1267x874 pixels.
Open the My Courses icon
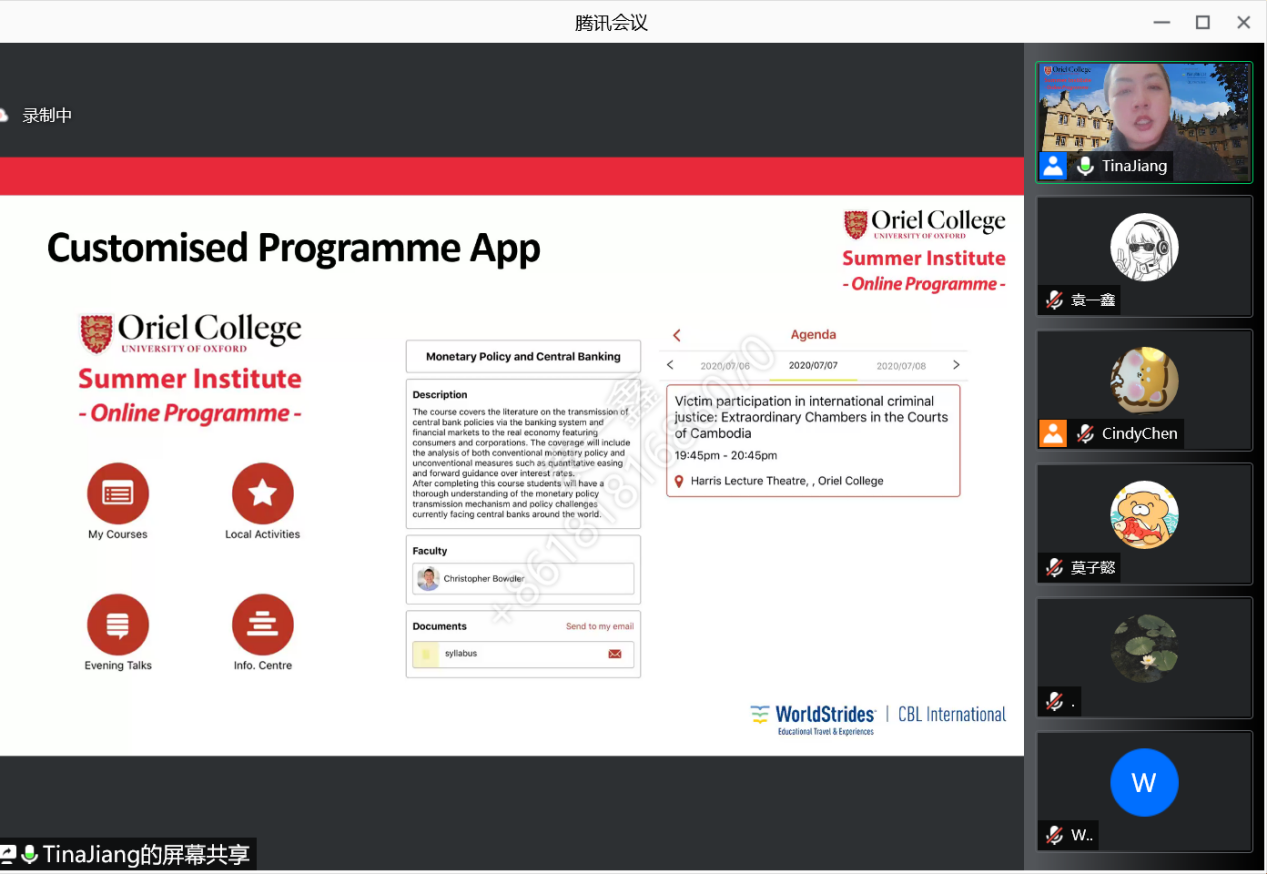(118, 493)
